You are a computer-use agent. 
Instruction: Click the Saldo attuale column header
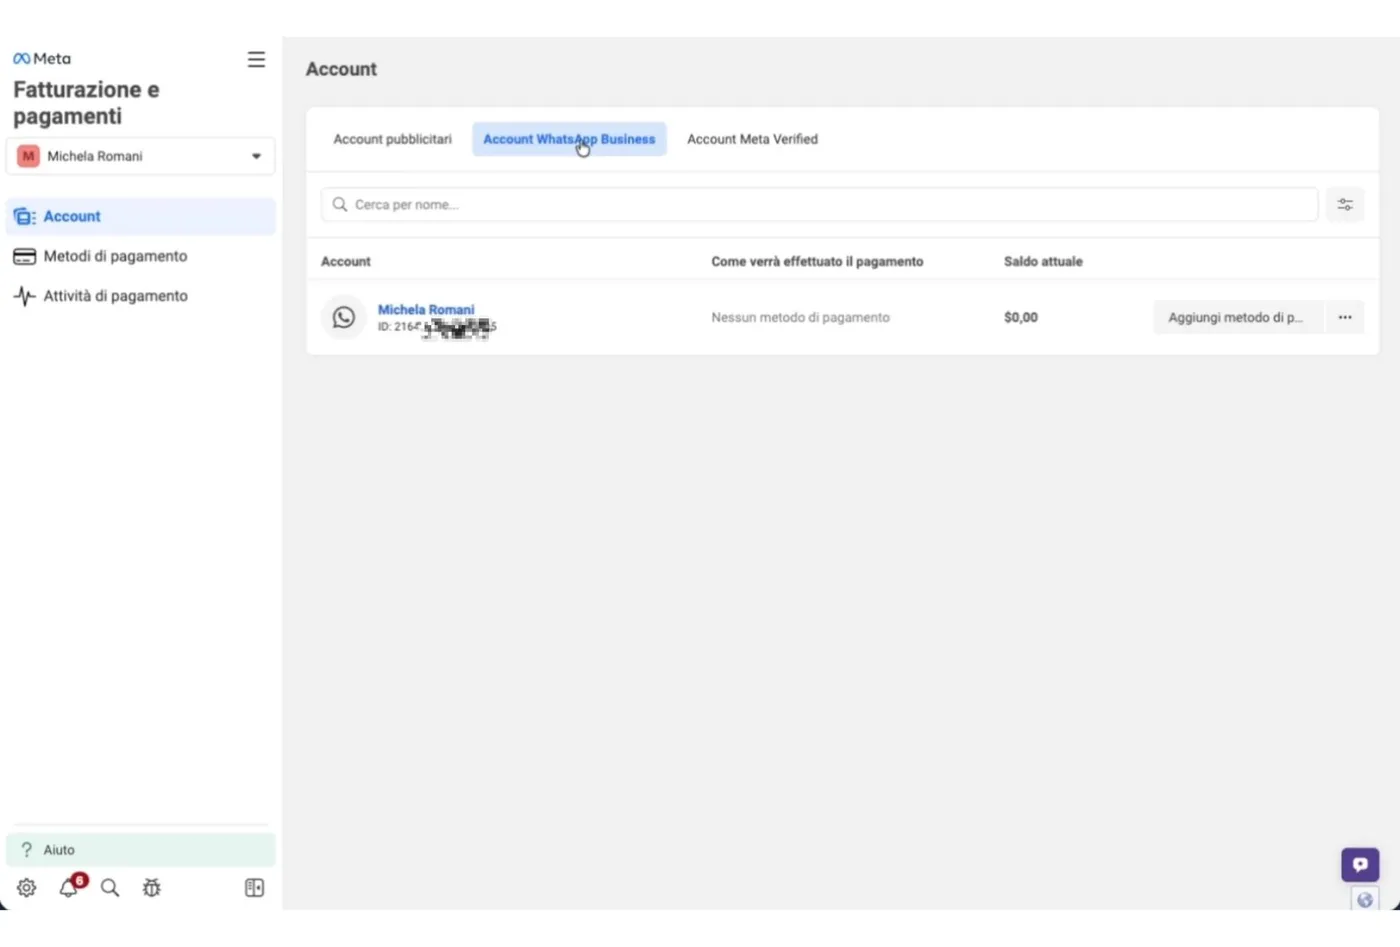[1043, 261]
